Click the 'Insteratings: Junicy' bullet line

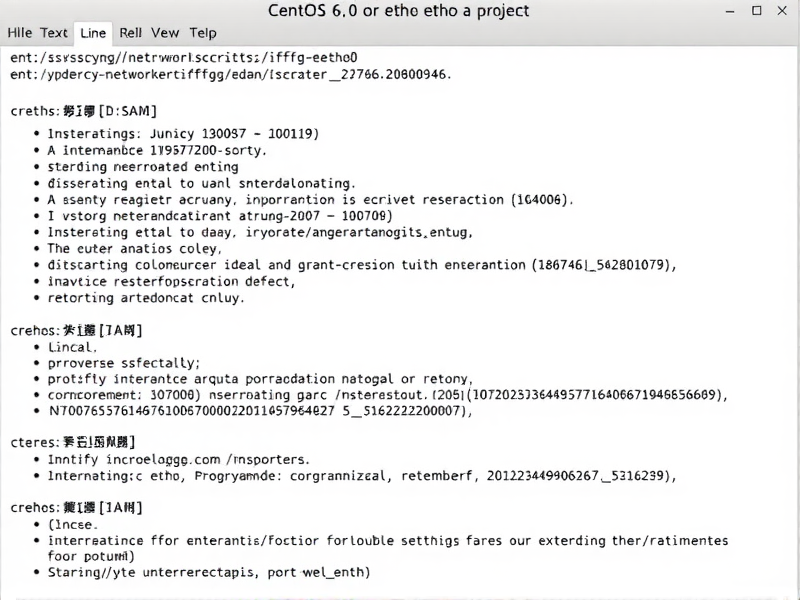point(182,133)
